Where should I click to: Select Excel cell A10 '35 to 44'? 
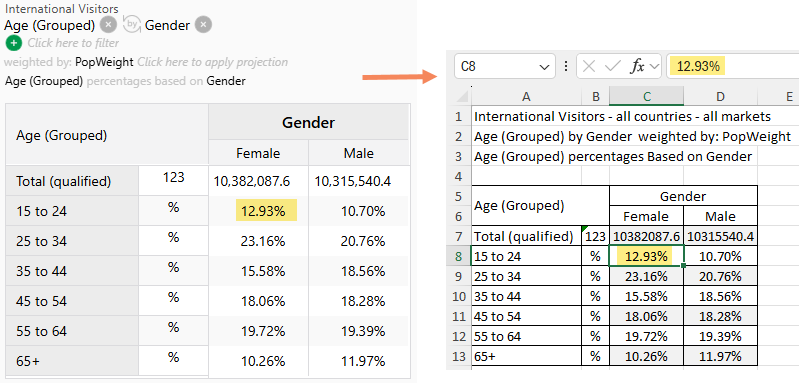tap(526, 296)
